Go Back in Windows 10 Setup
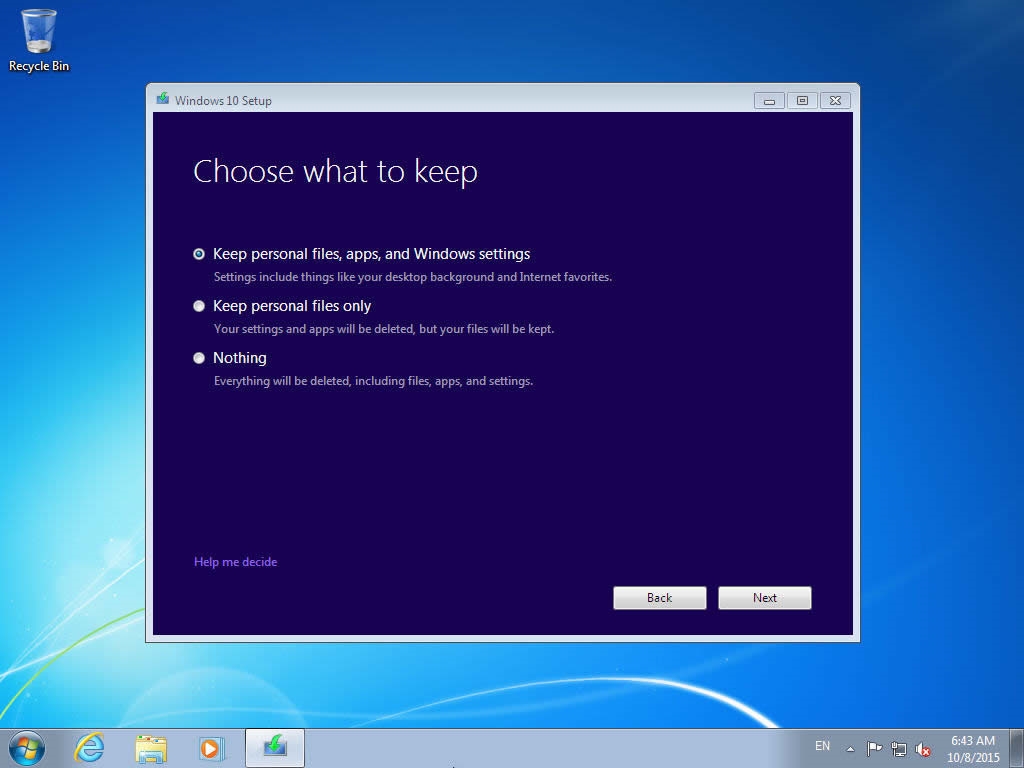 pos(660,598)
